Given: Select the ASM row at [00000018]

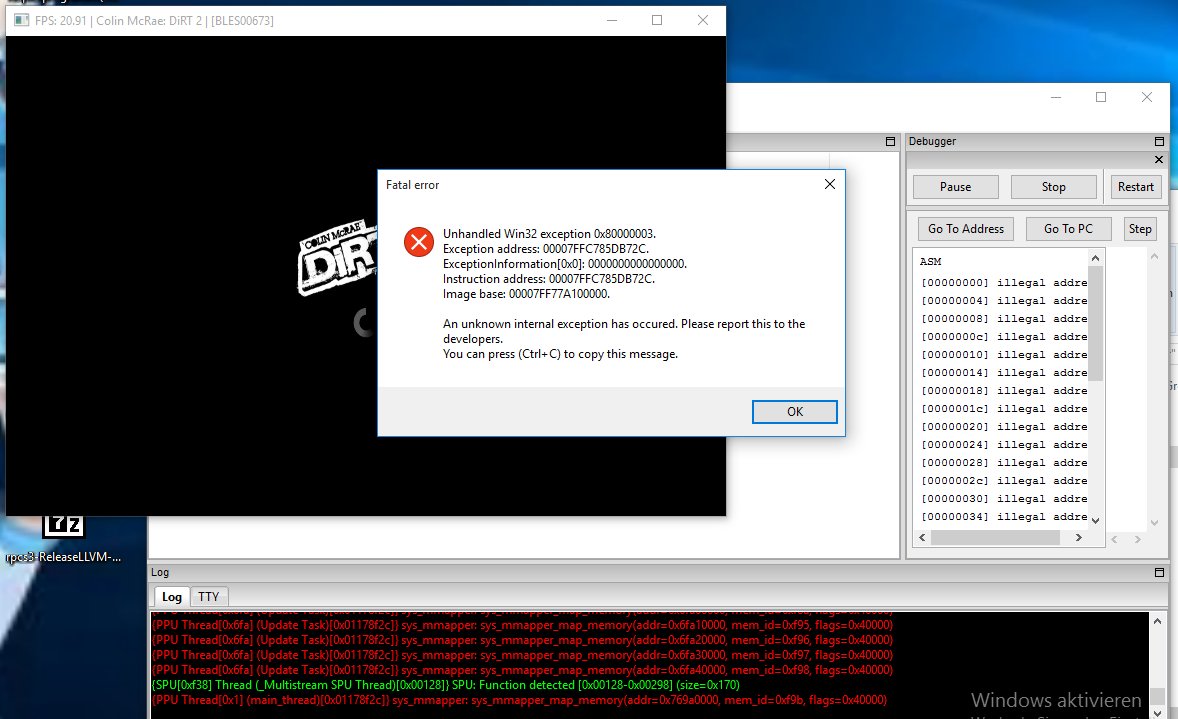Looking at the screenshot, I should point(1004,391).
